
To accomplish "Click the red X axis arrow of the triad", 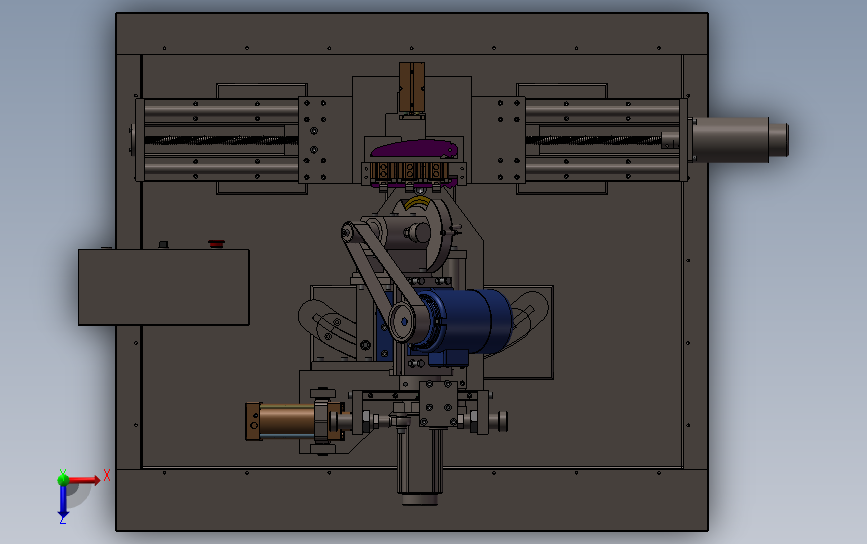I will tap(84, 480).
